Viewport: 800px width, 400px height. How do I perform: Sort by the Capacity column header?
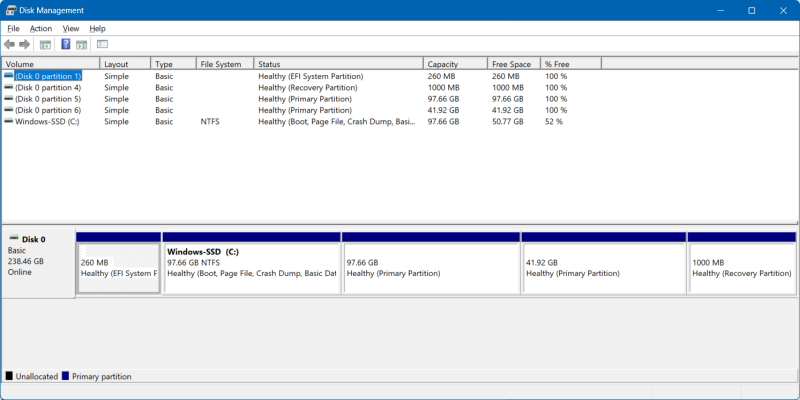tap(456, 64)
